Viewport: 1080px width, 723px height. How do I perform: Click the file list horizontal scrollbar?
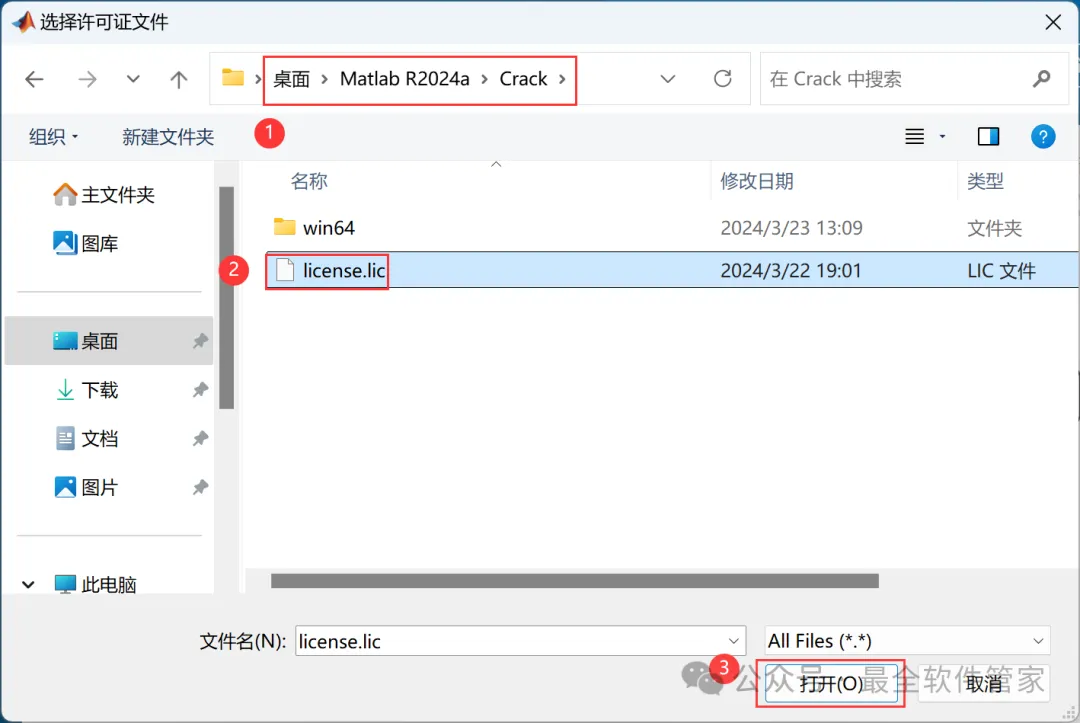coord(574,581)
